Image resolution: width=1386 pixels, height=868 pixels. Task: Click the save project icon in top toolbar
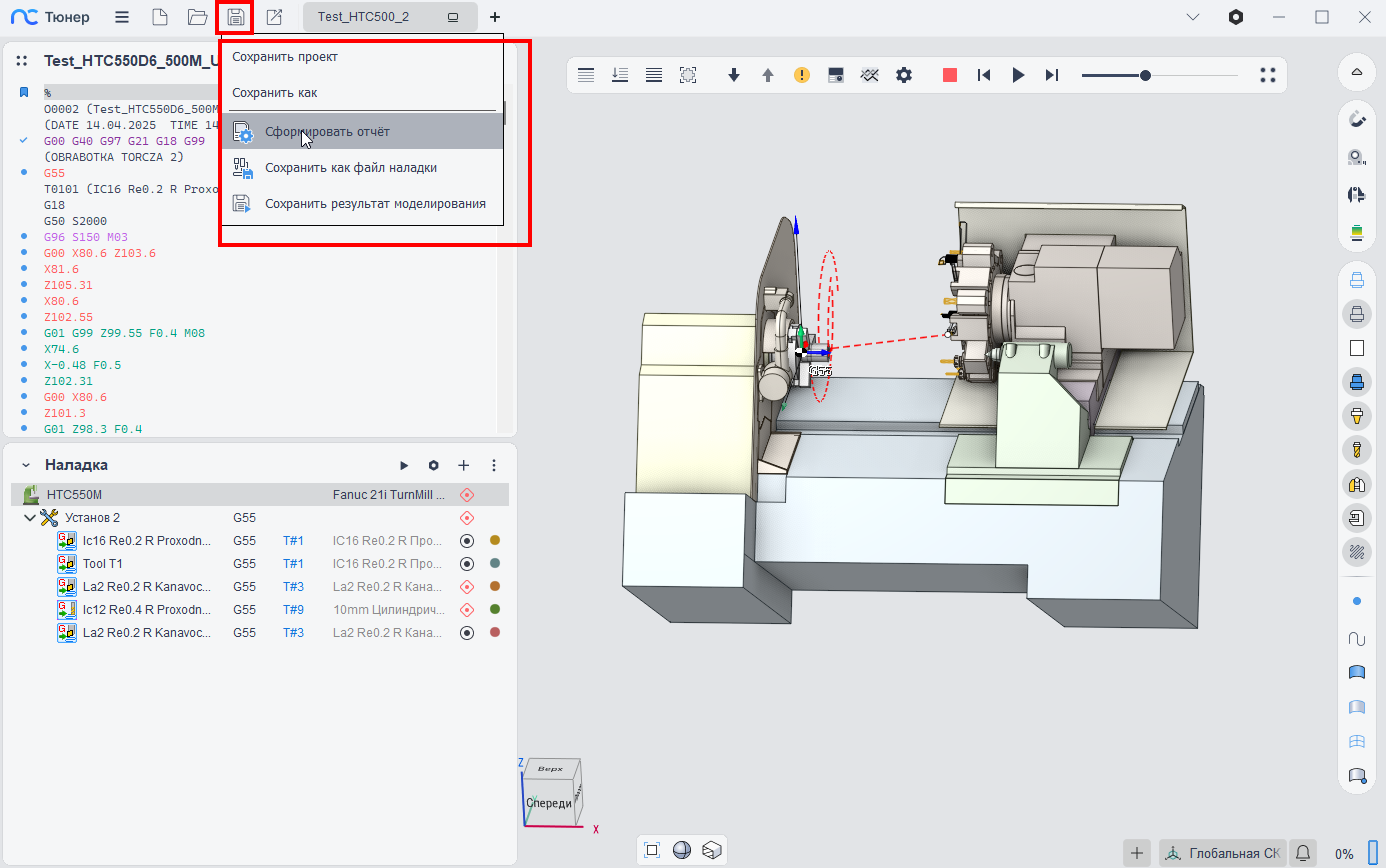click(x=236, y=17)
